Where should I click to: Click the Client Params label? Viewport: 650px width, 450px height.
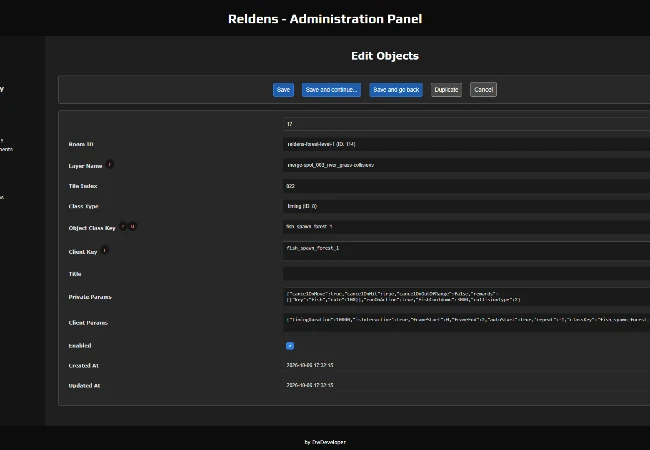[x=88, y=323]
